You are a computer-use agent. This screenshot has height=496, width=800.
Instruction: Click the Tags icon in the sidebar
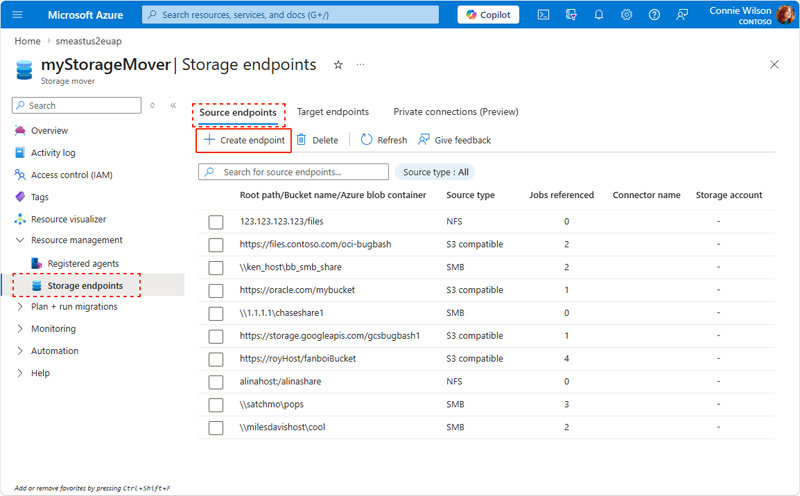point(20,196)
